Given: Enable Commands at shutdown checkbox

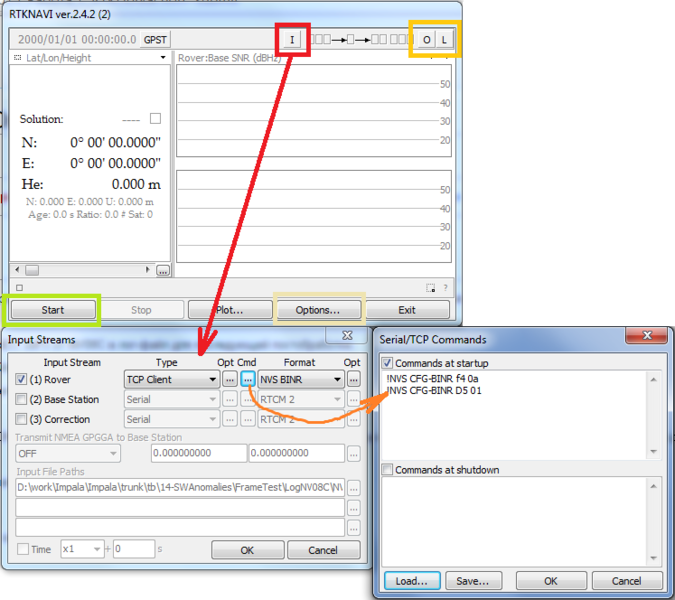Looking at the screenshot, I should pos(388,470).
